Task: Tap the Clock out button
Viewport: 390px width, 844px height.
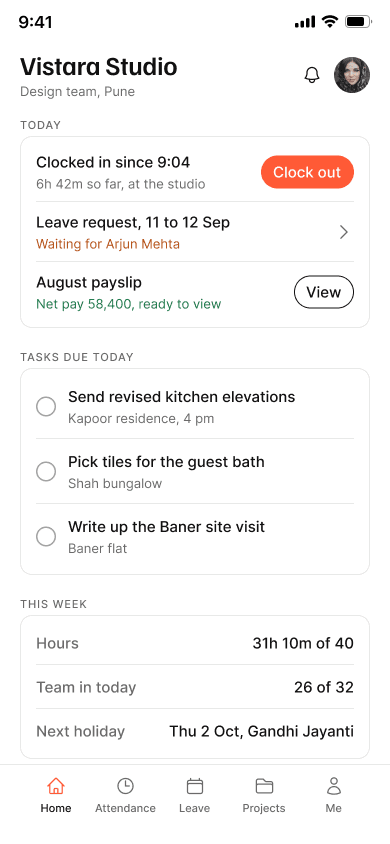Action: pyautogui.click(x=307, y=172)
